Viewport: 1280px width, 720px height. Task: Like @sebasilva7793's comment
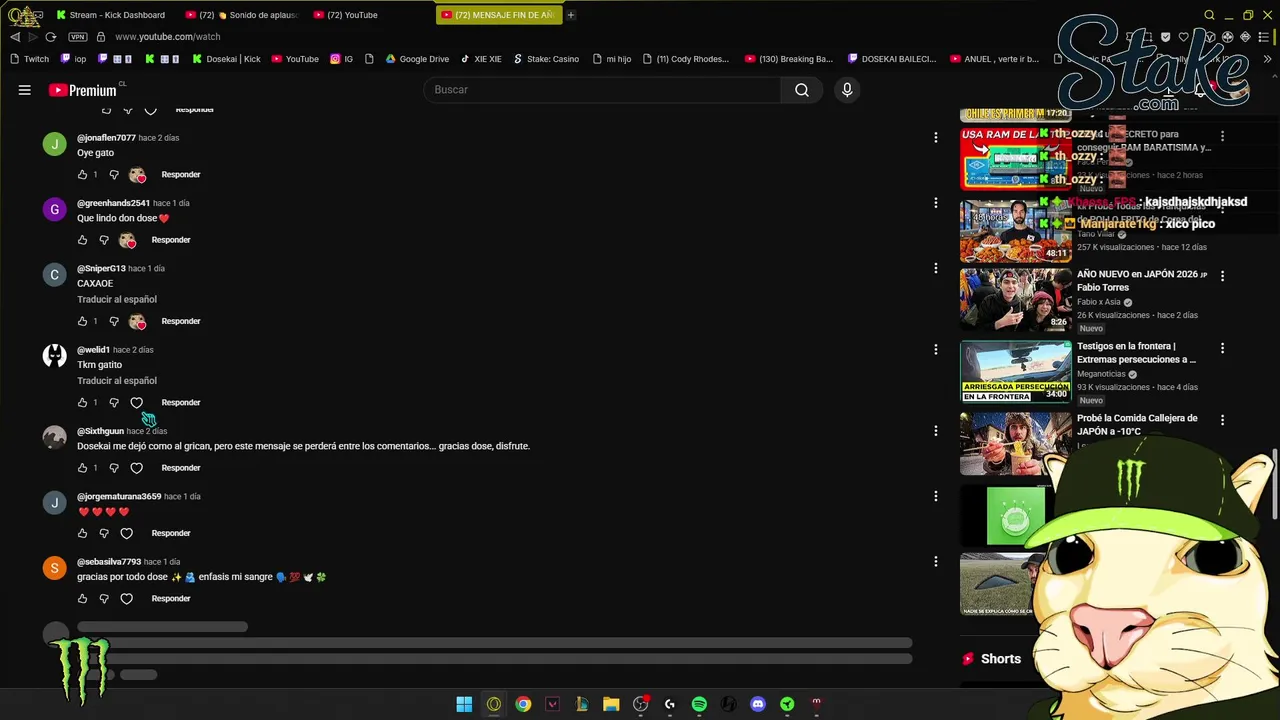tap(83, 599)
